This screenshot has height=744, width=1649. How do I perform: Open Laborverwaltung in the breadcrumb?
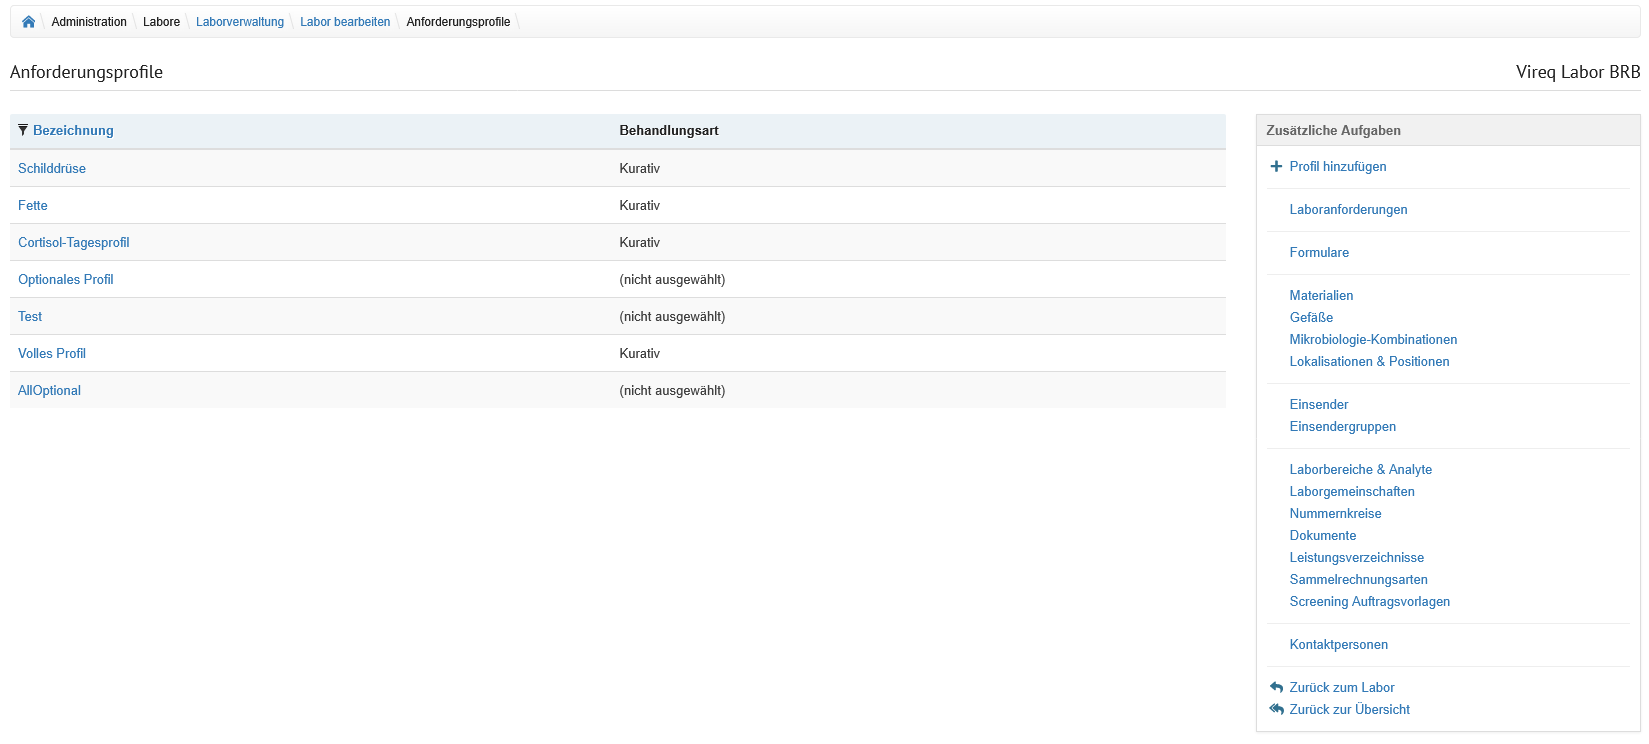pos(240,22)
